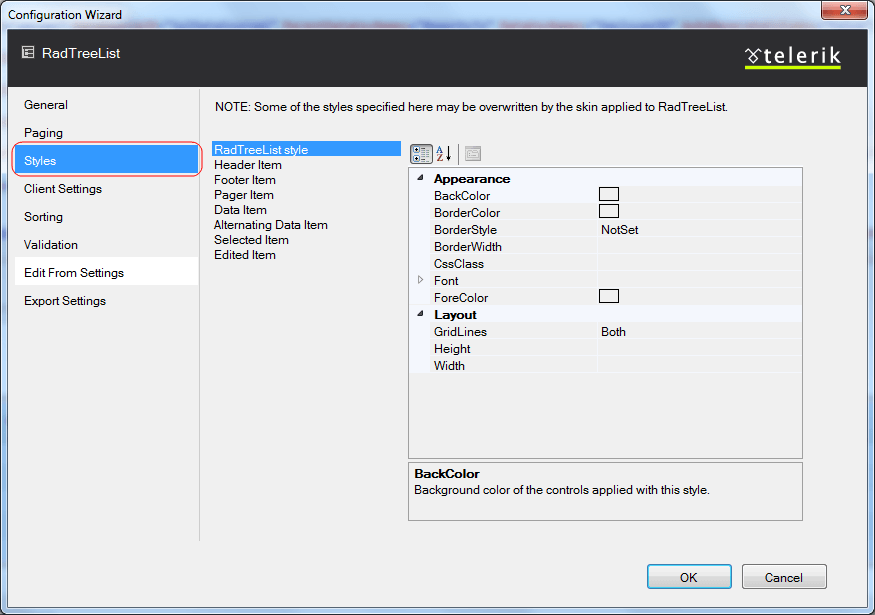The image size is (875, 615).
Task: Select the Height property label
Action: (452, 349)
